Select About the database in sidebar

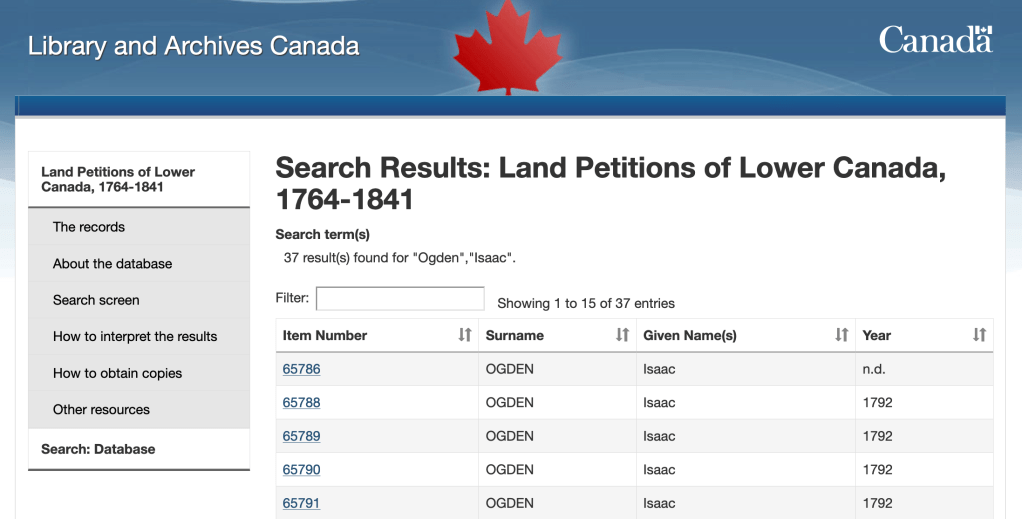pos(112,264)
